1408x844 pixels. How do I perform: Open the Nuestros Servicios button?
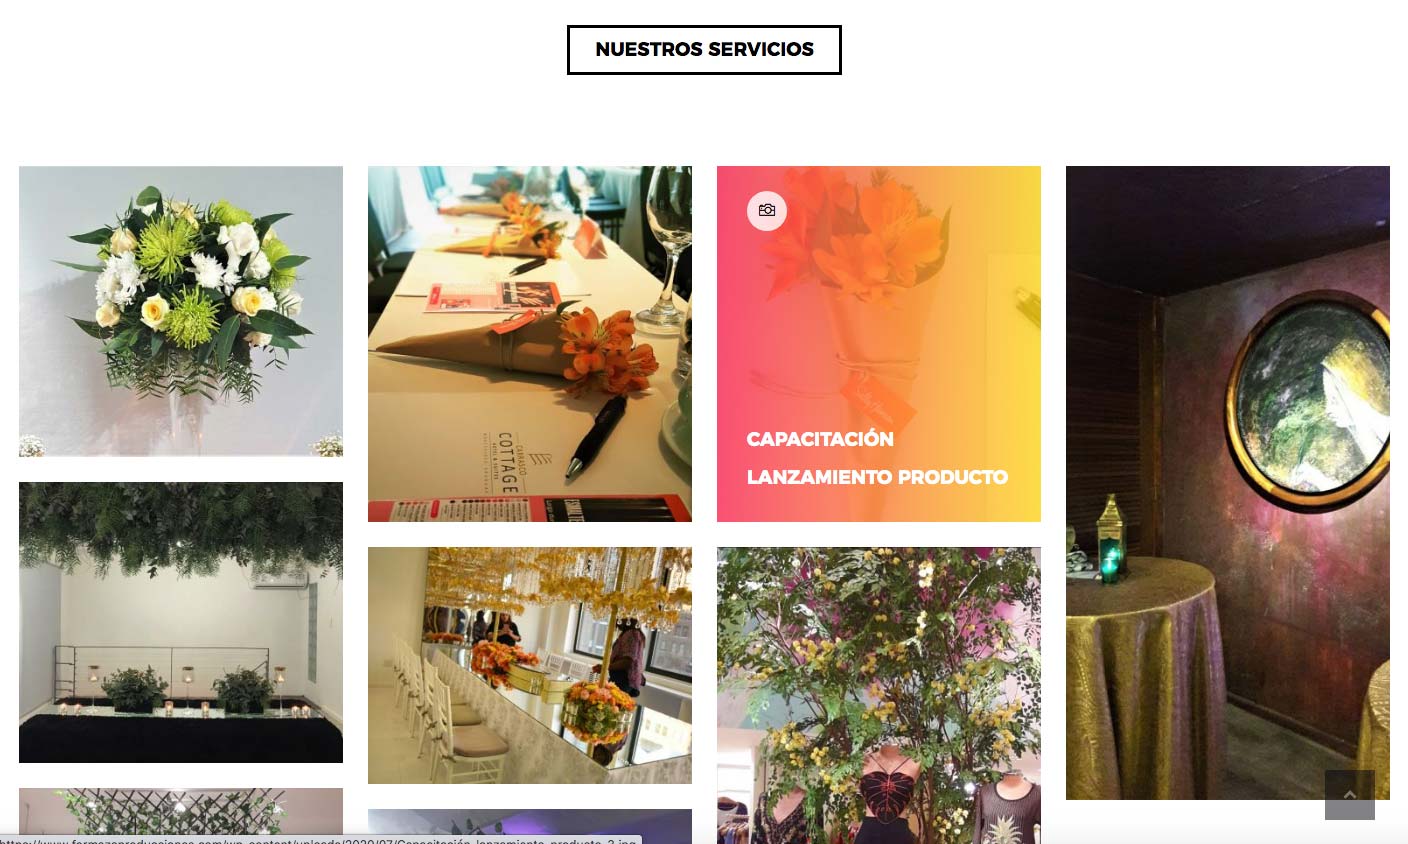click(x=704, y=50)
